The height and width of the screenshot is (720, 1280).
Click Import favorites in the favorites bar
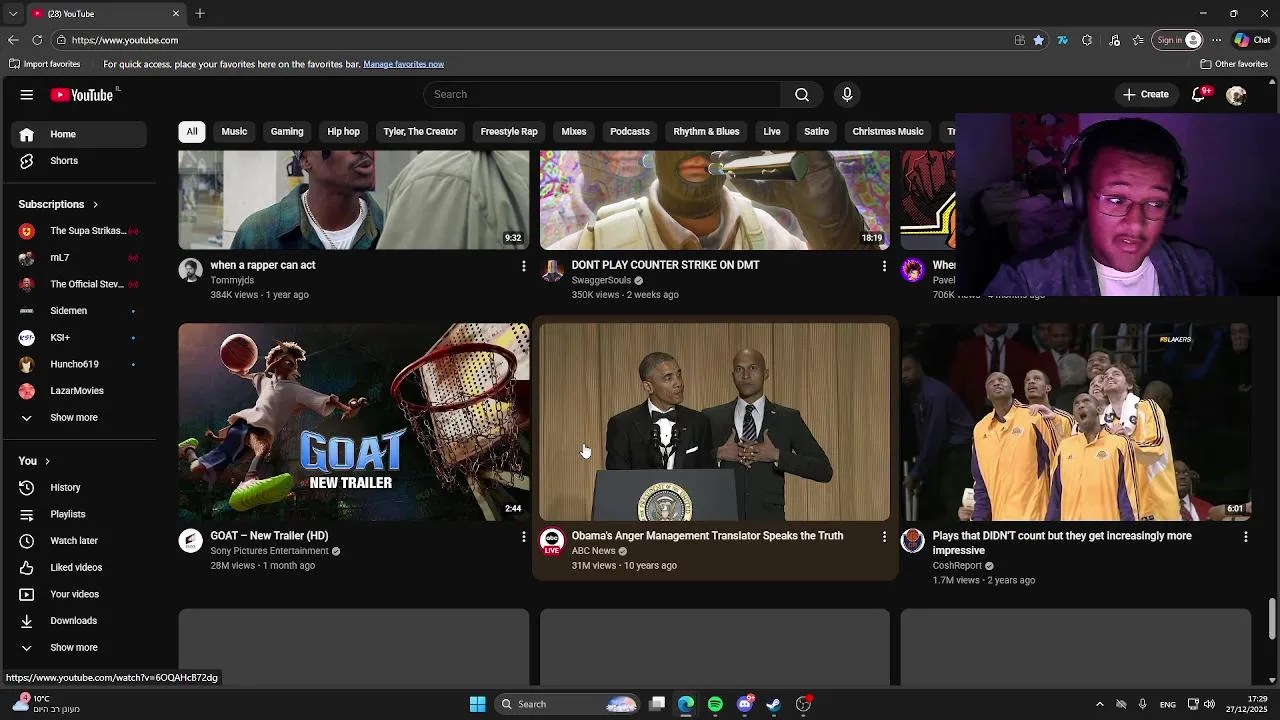[45, 64]
